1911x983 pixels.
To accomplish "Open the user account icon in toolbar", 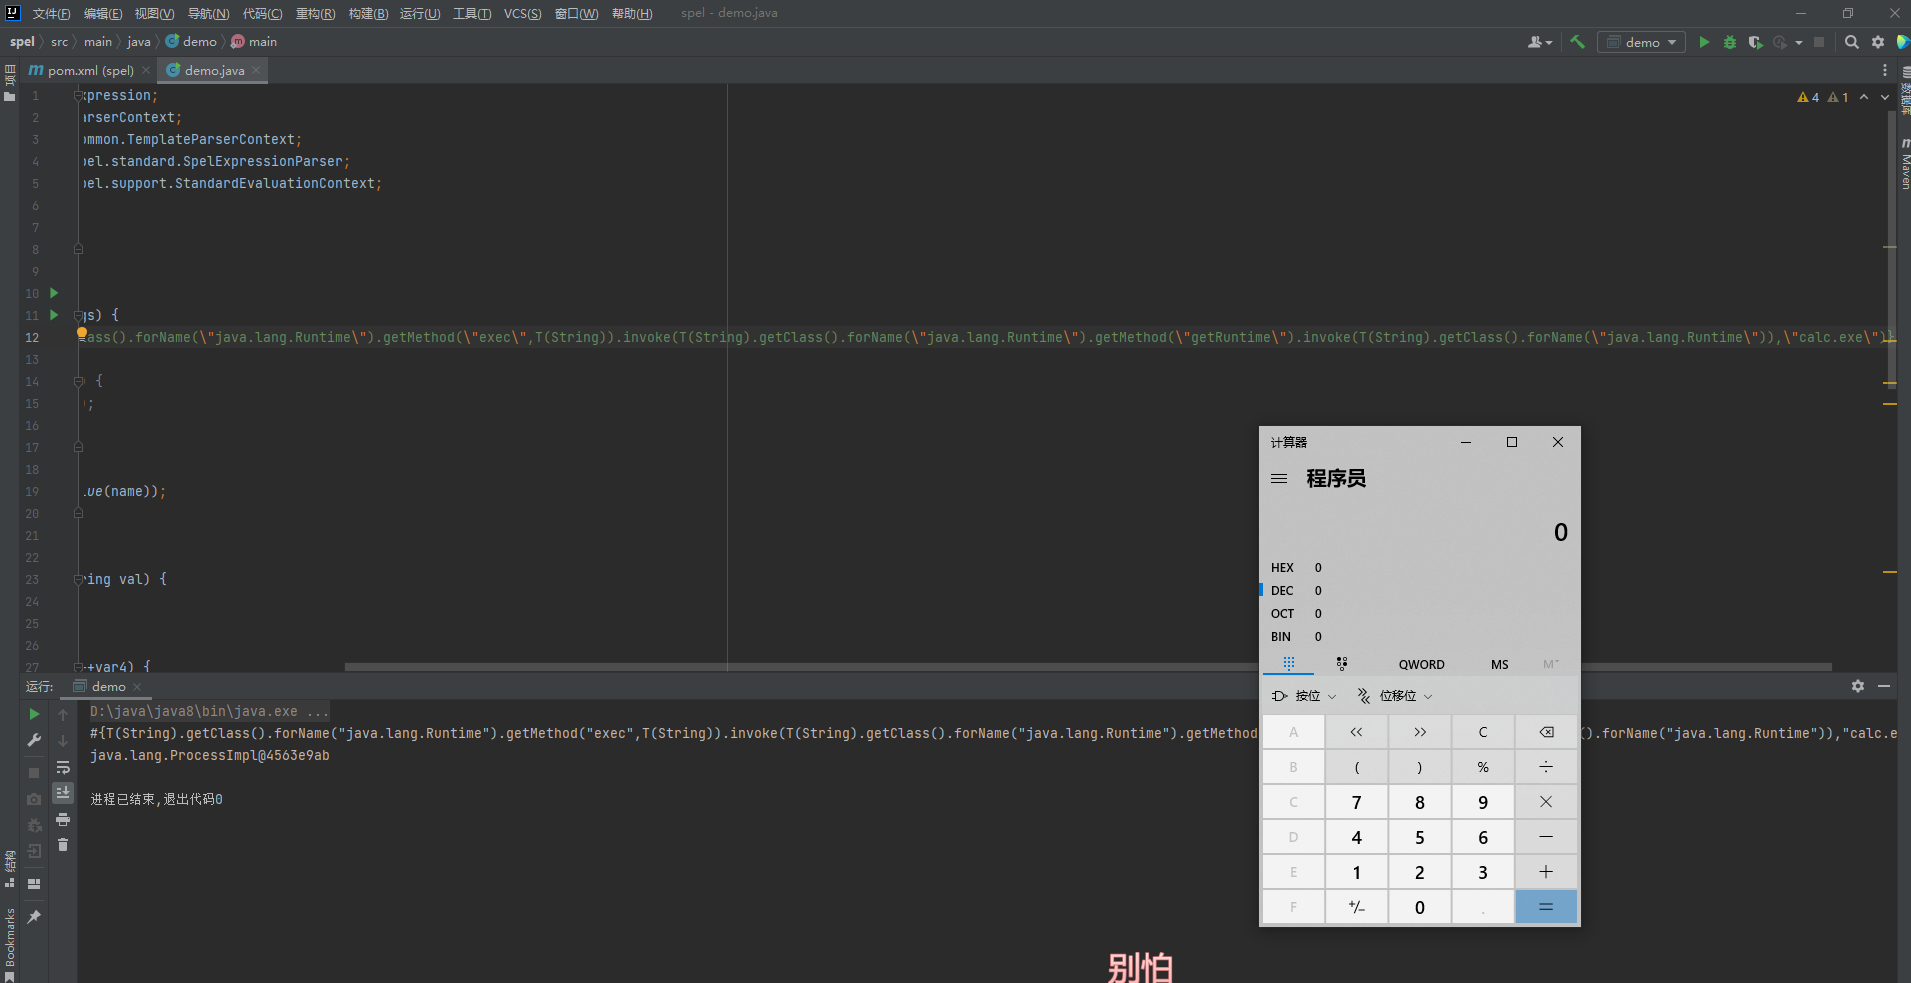I will [x=1539, y=42].
